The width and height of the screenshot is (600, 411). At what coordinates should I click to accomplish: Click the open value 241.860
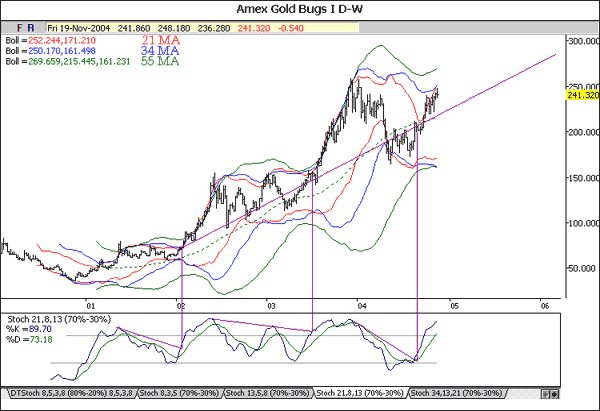[134, 28]
